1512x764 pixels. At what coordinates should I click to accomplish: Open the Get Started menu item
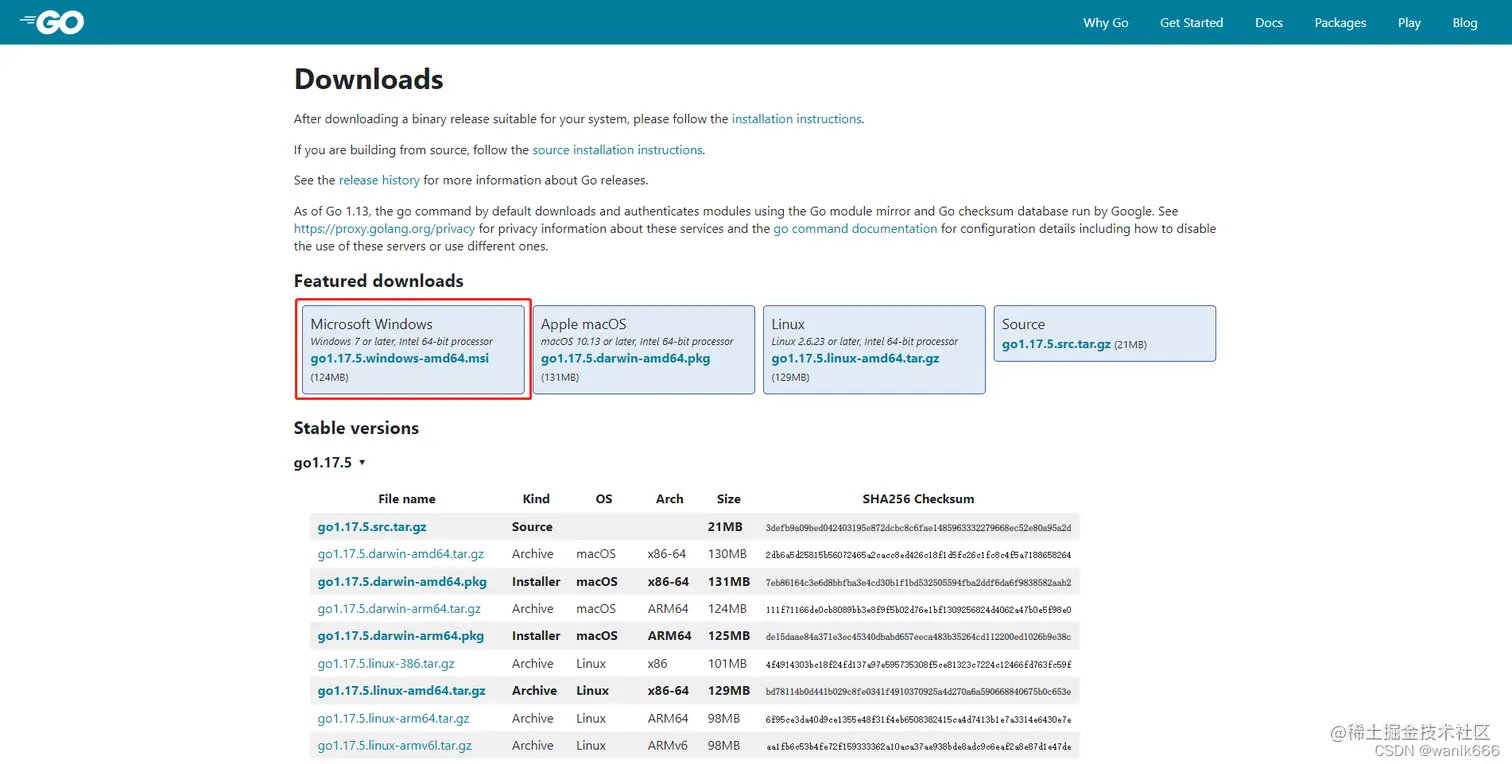click(x=1191, y=23)
